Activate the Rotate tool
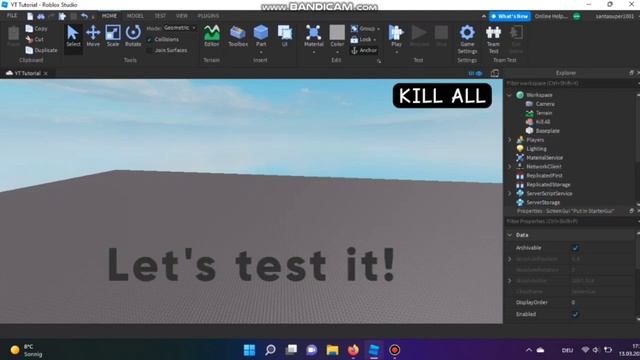The width and height of the screenshot is (640, 360). click(x=133, y=36)
